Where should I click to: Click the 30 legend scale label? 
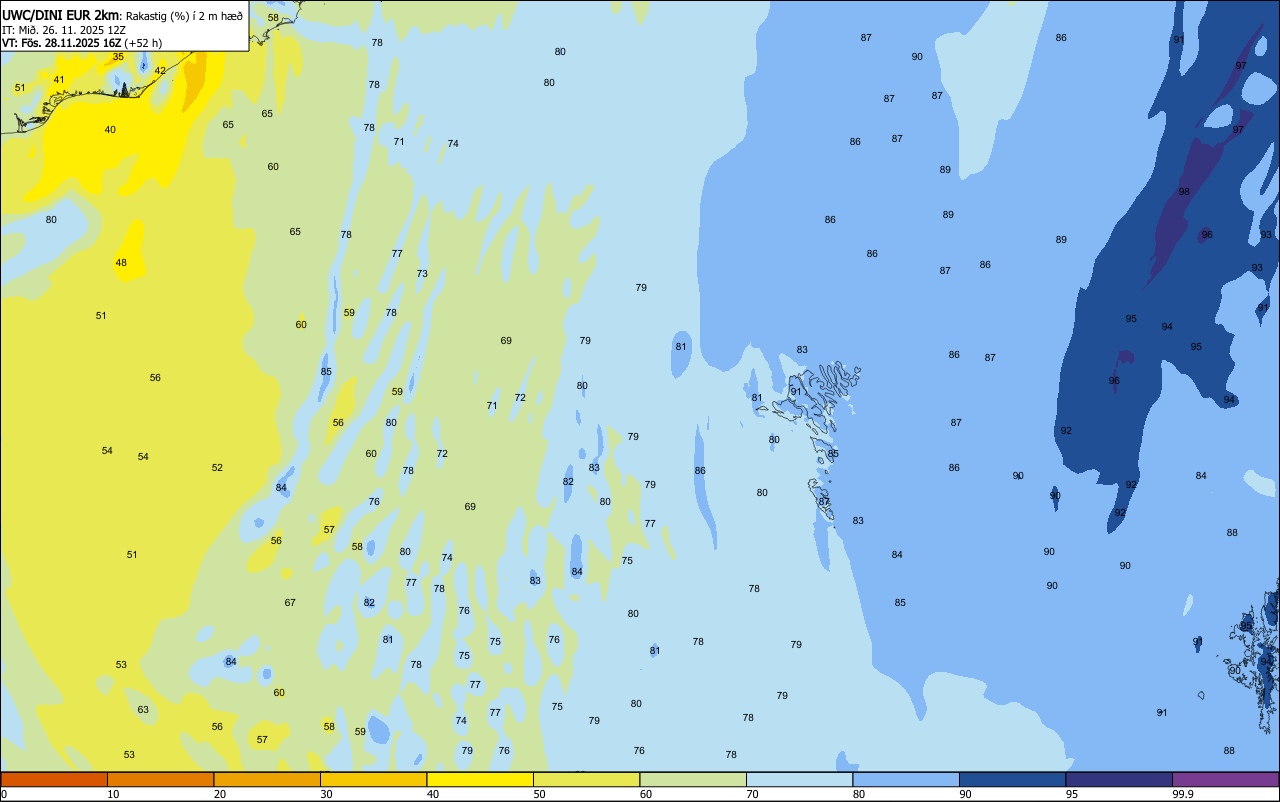pyautogui.click(x=326, y=794)
